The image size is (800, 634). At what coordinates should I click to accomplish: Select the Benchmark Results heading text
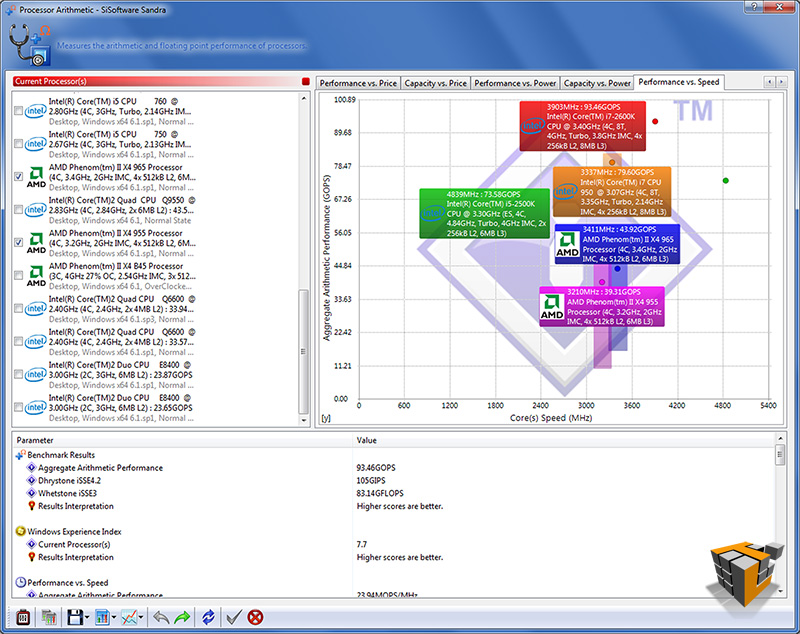[x=61, y=455]
